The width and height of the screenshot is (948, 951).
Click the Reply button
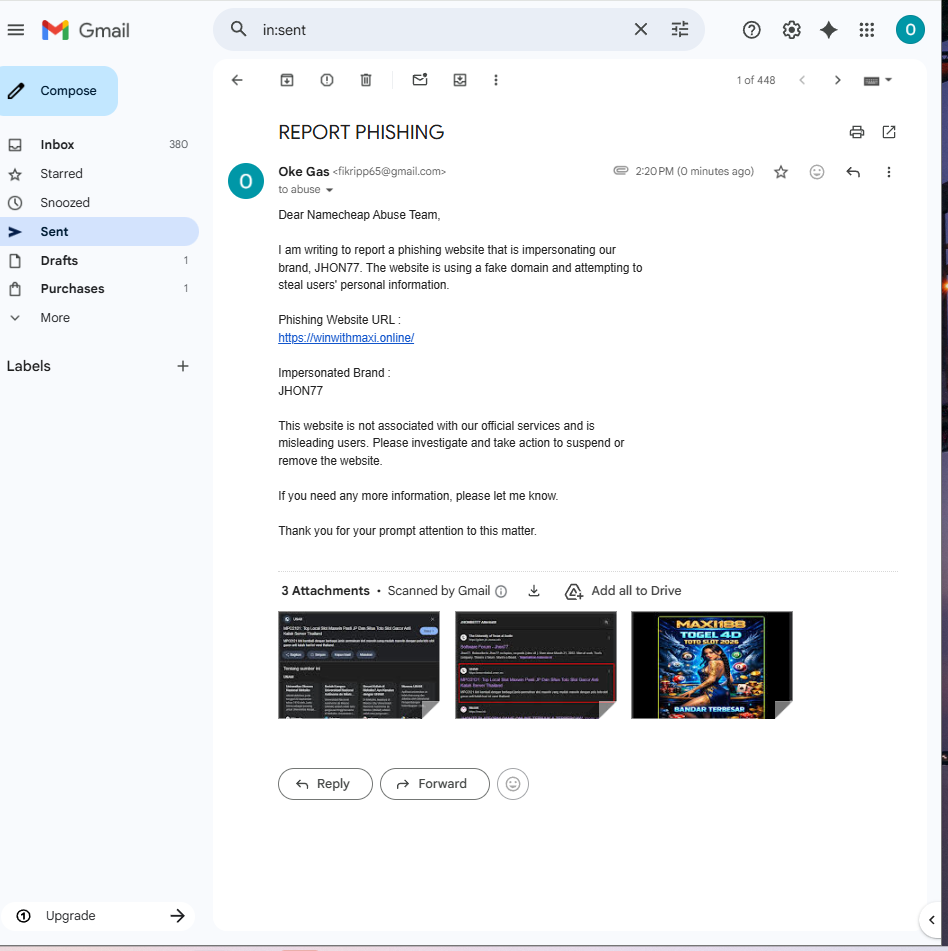[x=325, y=784]
